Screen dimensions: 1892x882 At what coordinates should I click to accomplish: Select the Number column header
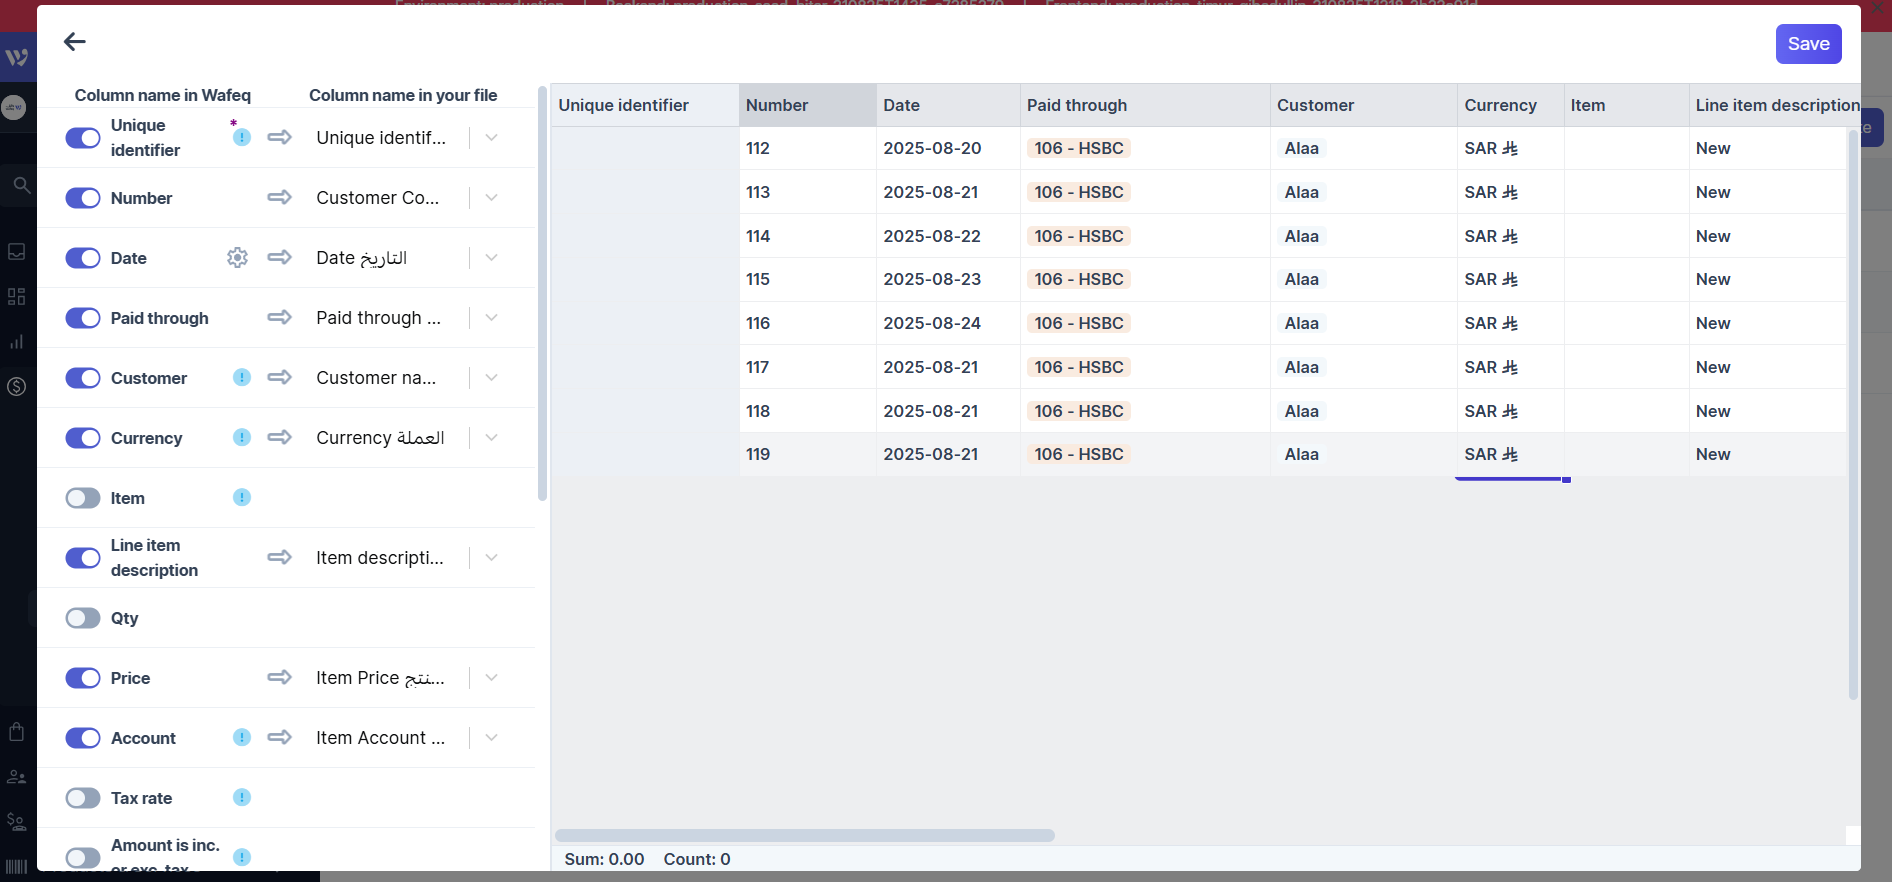coord(807,105)
